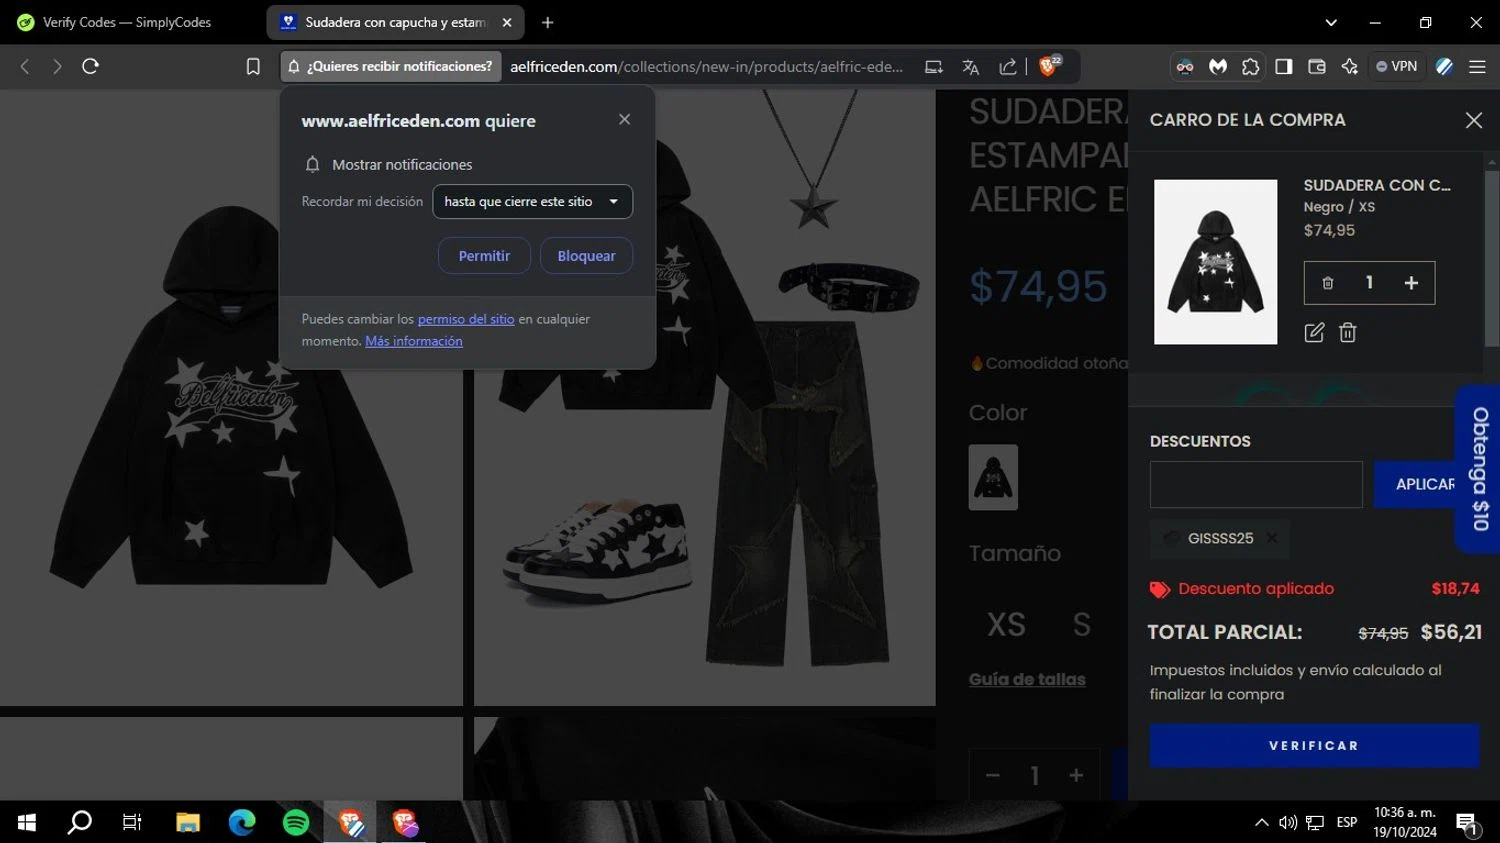Reload the current page
Image resolution: width=1500 pixels, height=843 pixels.
click(x=90, y=67)
